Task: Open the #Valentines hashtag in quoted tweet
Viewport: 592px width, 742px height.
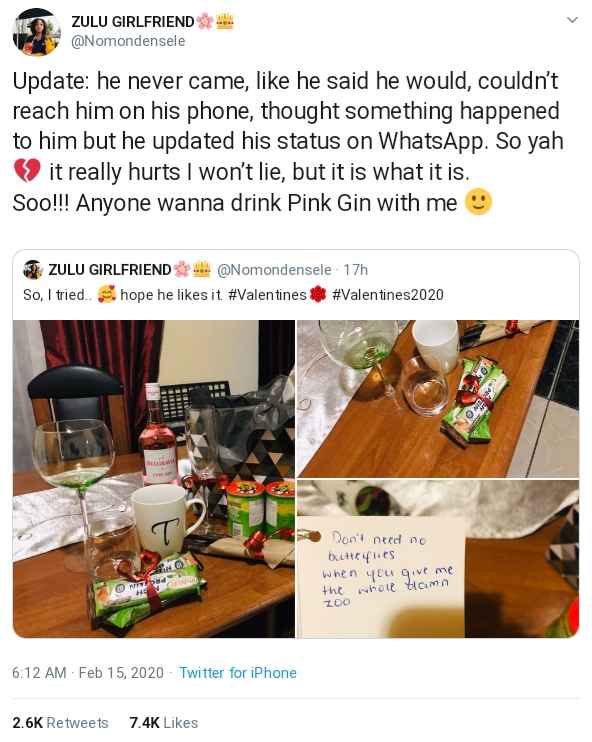Action: point(267,295)
